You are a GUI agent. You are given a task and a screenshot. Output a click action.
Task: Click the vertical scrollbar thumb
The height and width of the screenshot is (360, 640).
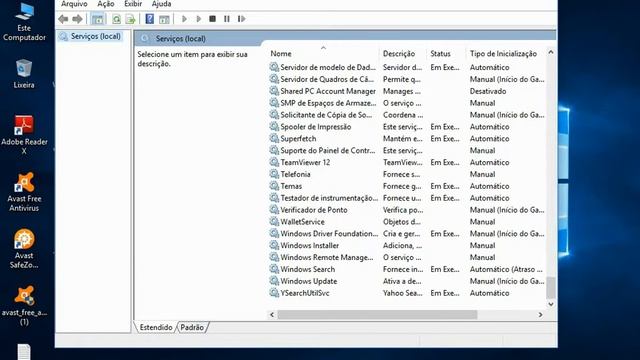[551, 288]
